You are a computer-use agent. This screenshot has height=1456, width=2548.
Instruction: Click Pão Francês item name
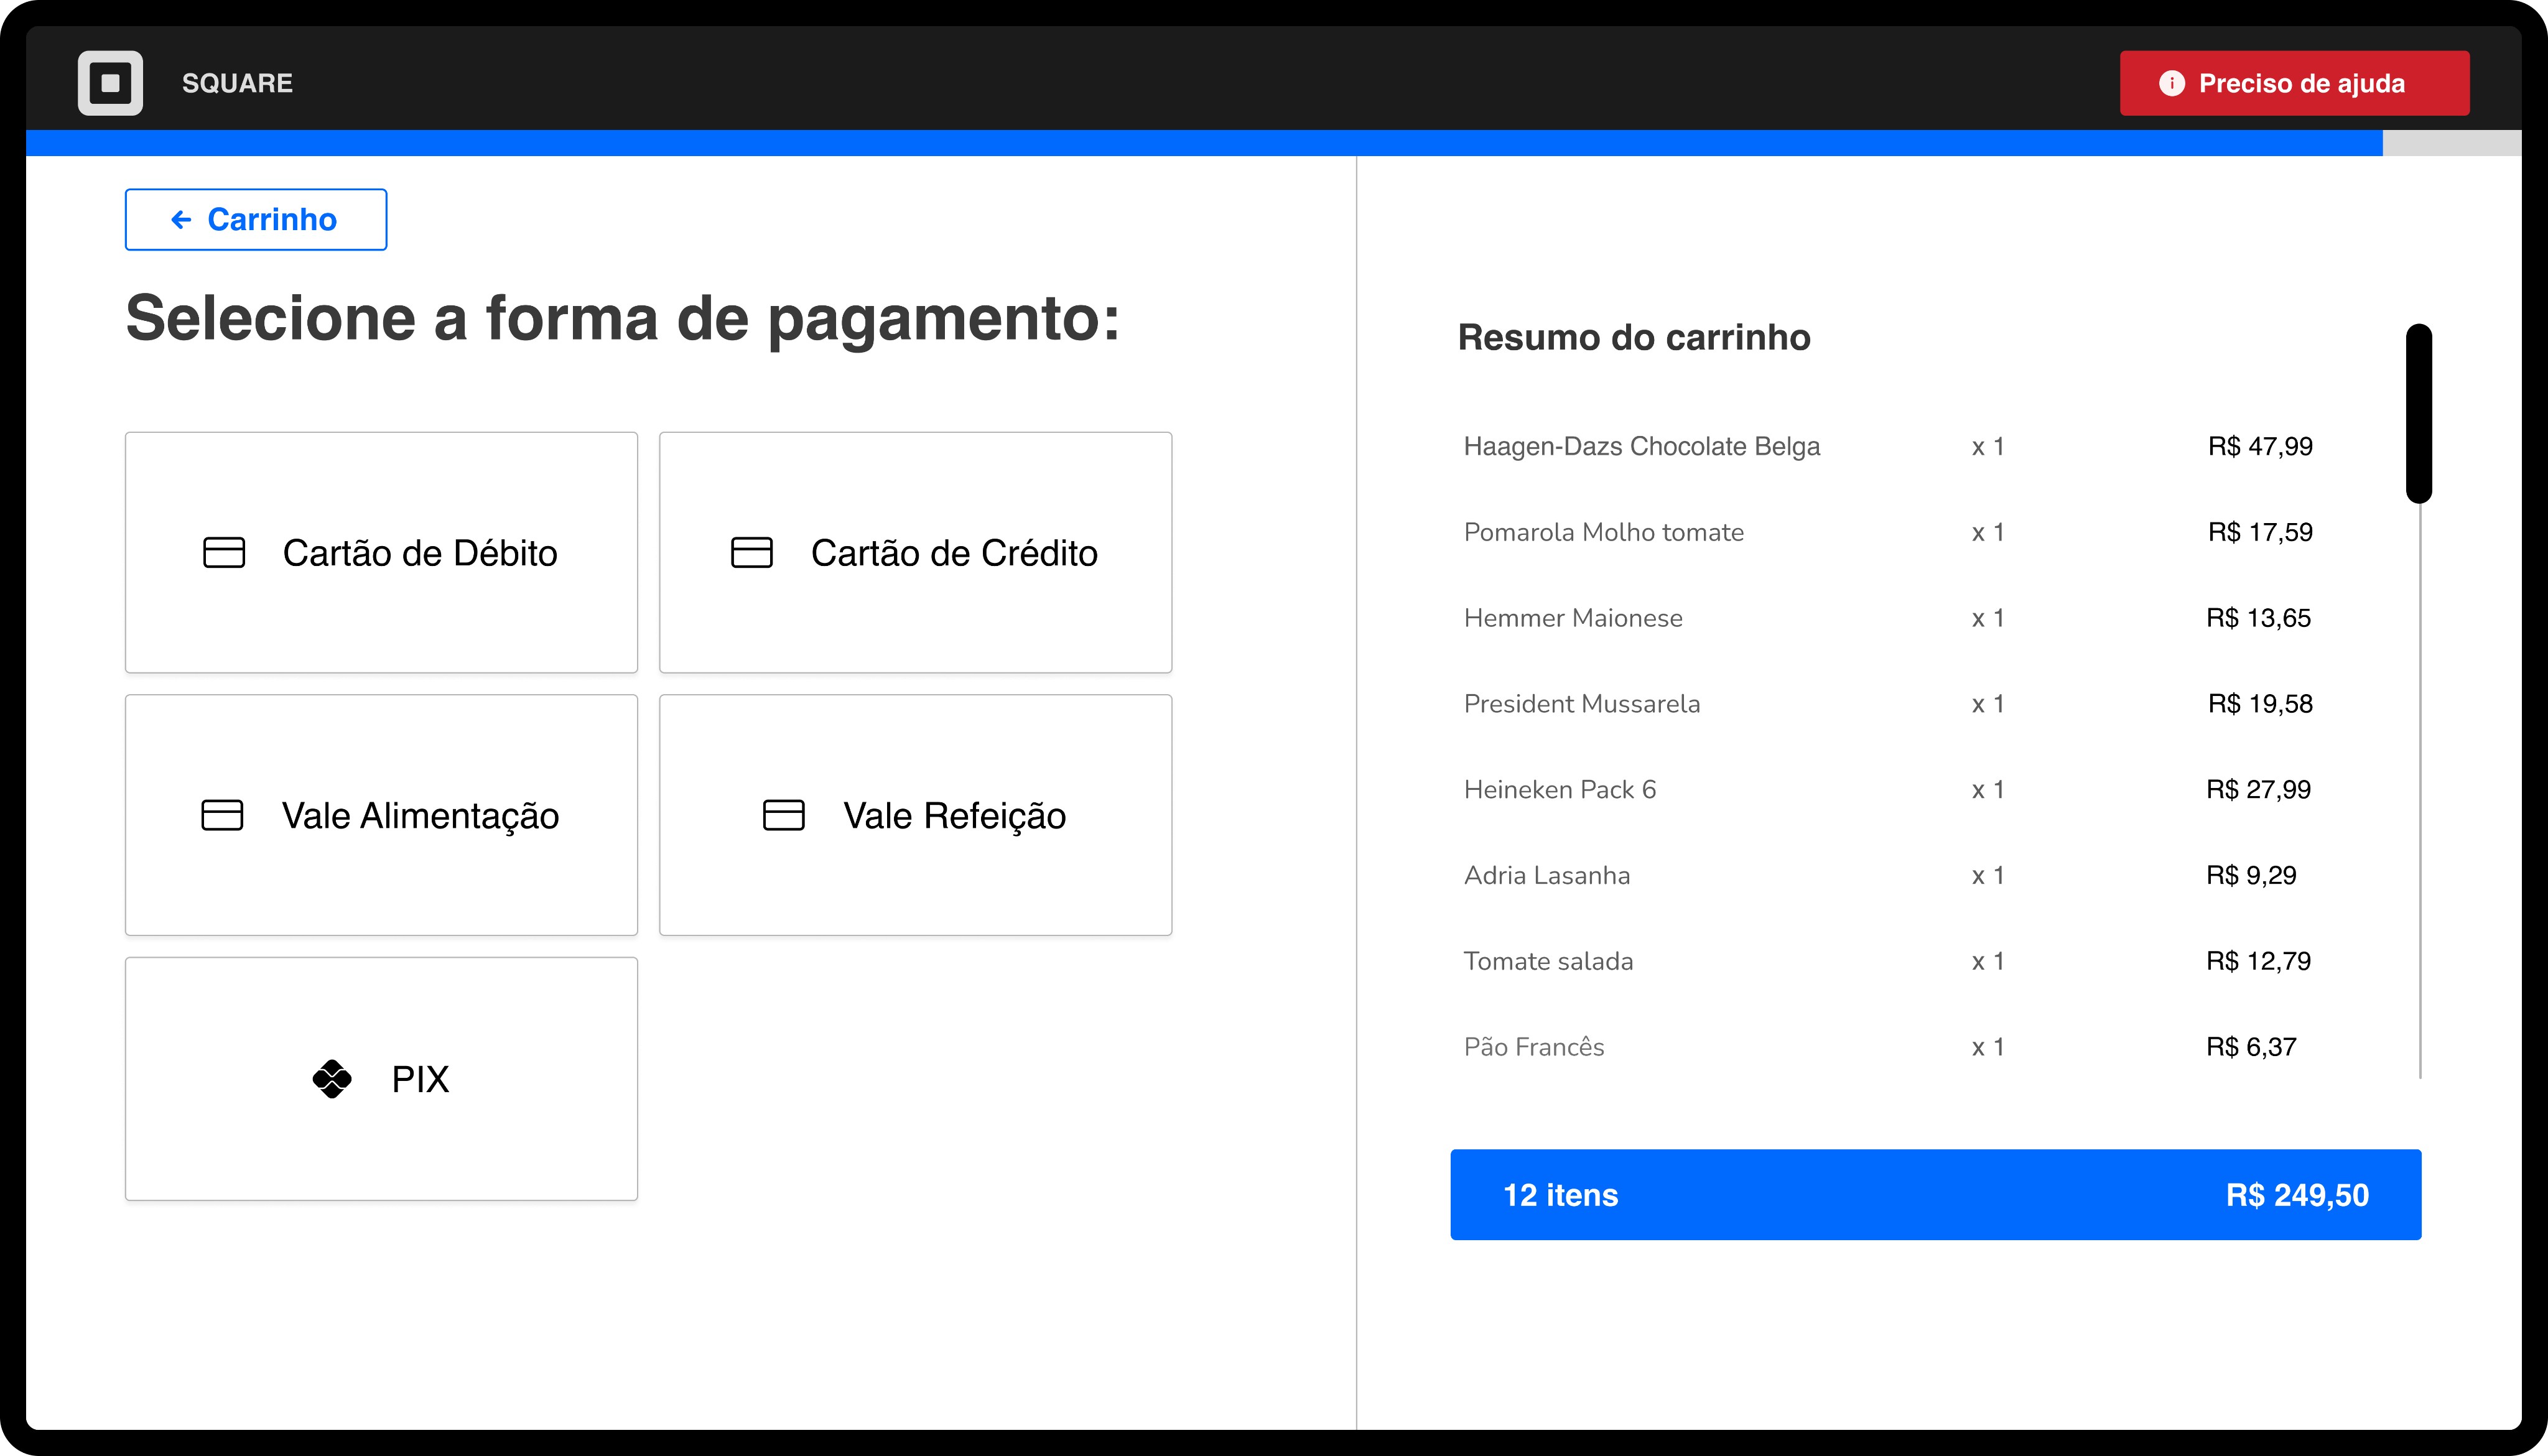(1533, 1047)
